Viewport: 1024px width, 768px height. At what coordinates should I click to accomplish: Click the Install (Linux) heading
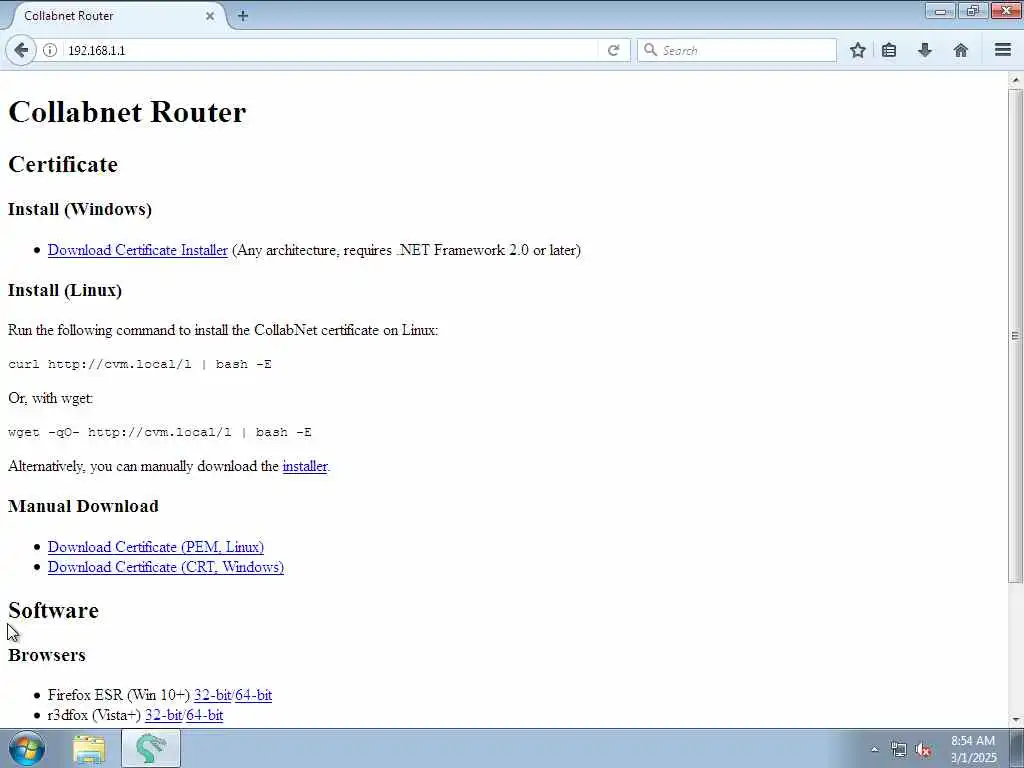65,290
